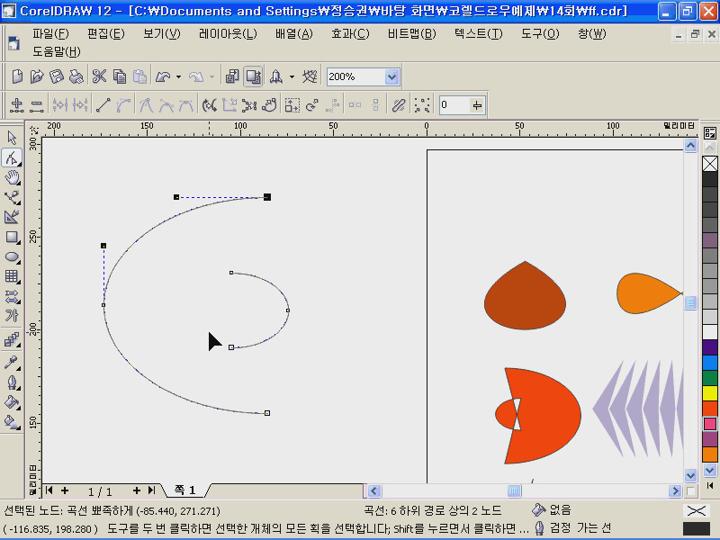Screen dimensions: 720x540
Task: Select the Smart Drawing tool
Action: (x=12, y=217)
